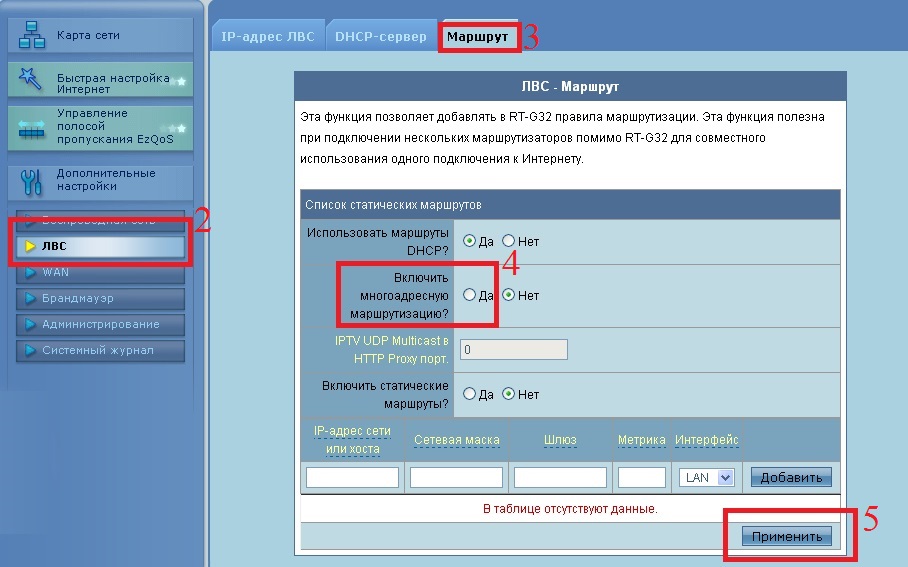Click the gateway input field
Screen dimensions: 908x567
click(560, 477)
